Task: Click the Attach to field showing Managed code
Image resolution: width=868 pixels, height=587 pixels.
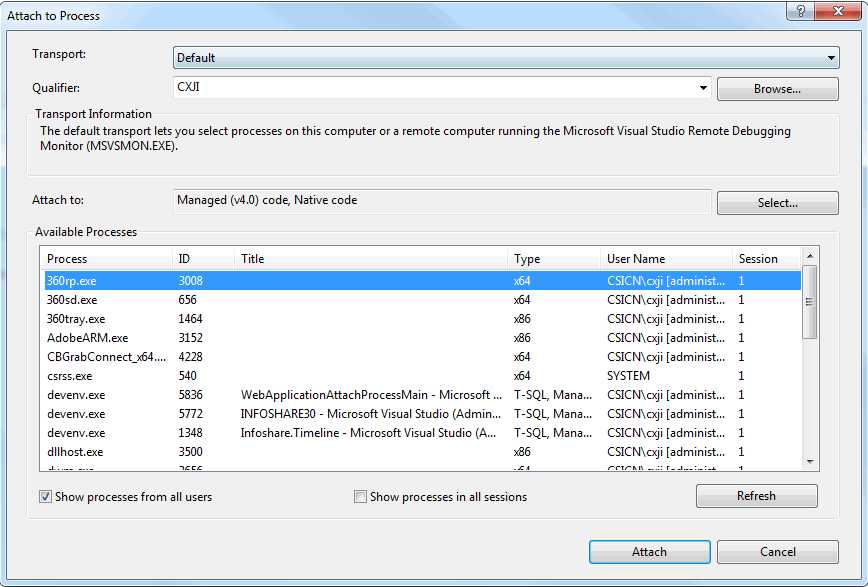Action: 442,201
